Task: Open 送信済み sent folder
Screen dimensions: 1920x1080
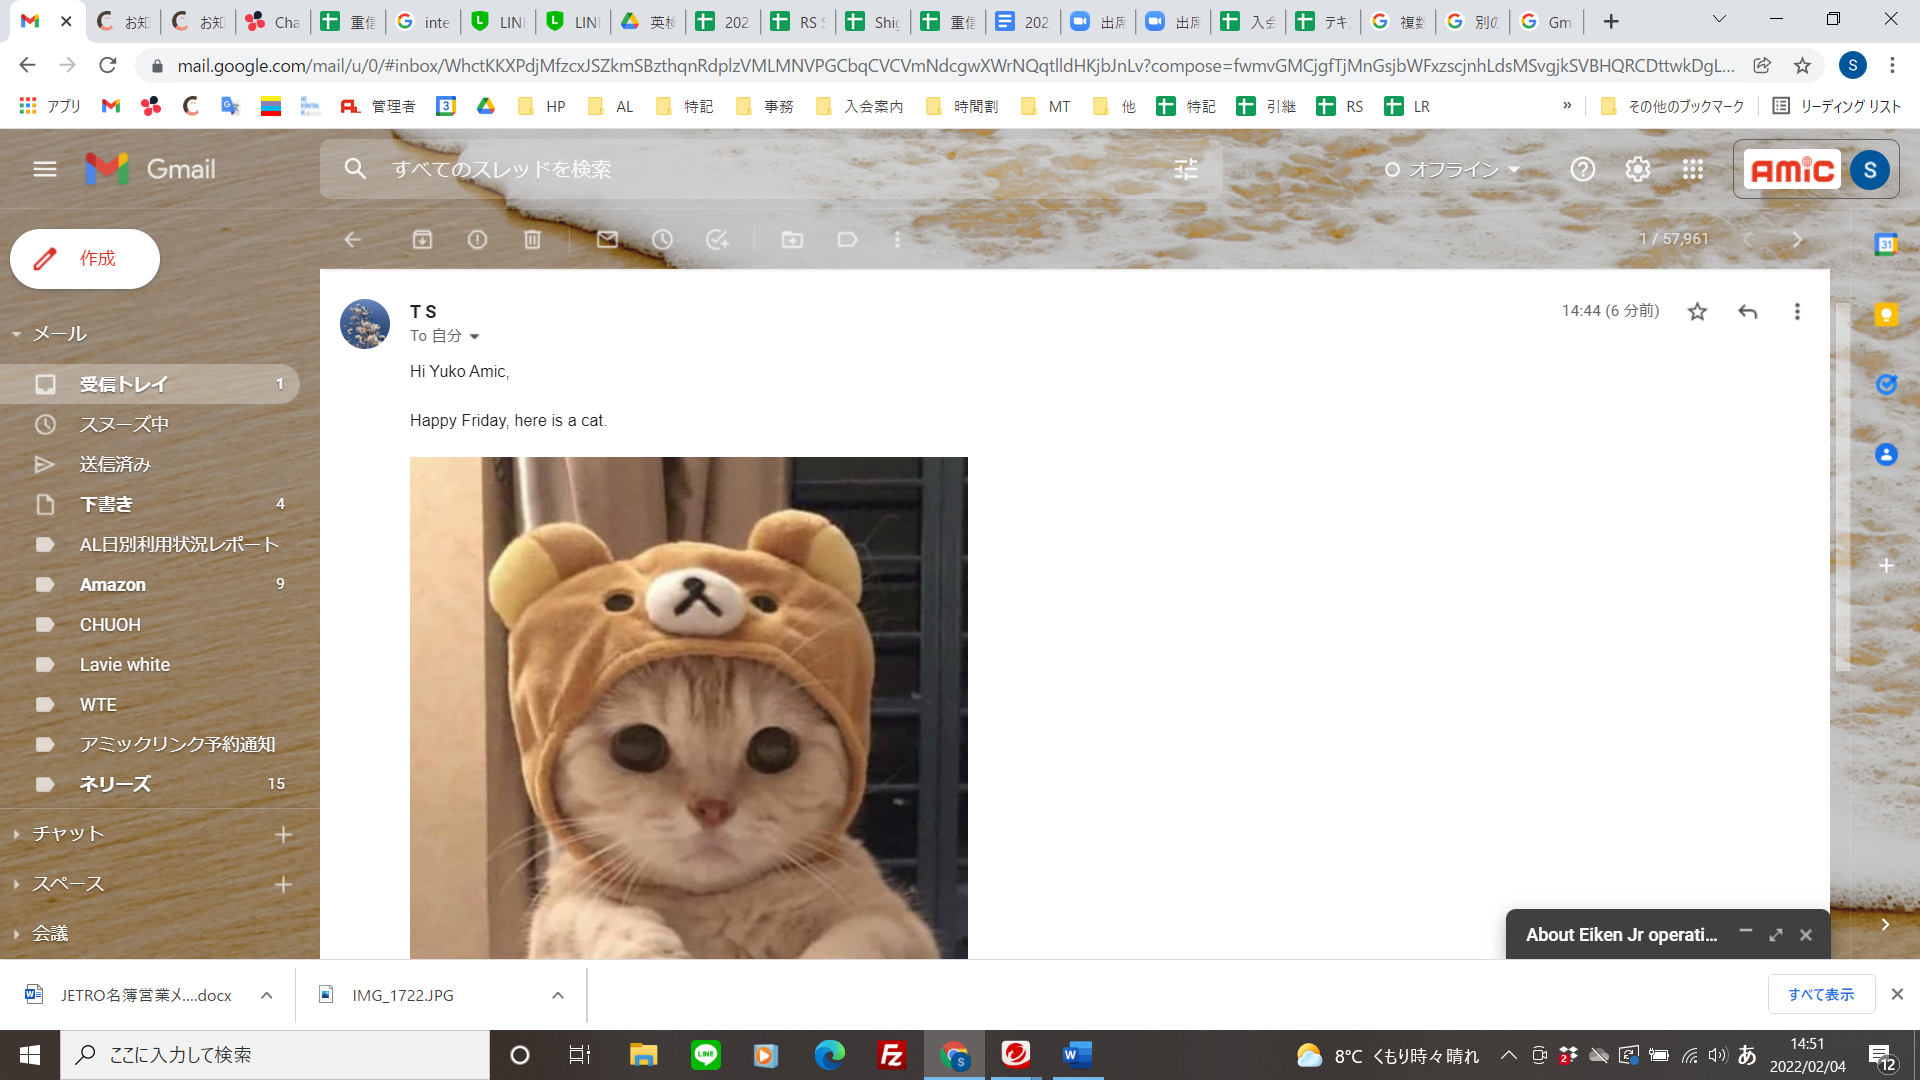Action: click(x=150, y=464)
